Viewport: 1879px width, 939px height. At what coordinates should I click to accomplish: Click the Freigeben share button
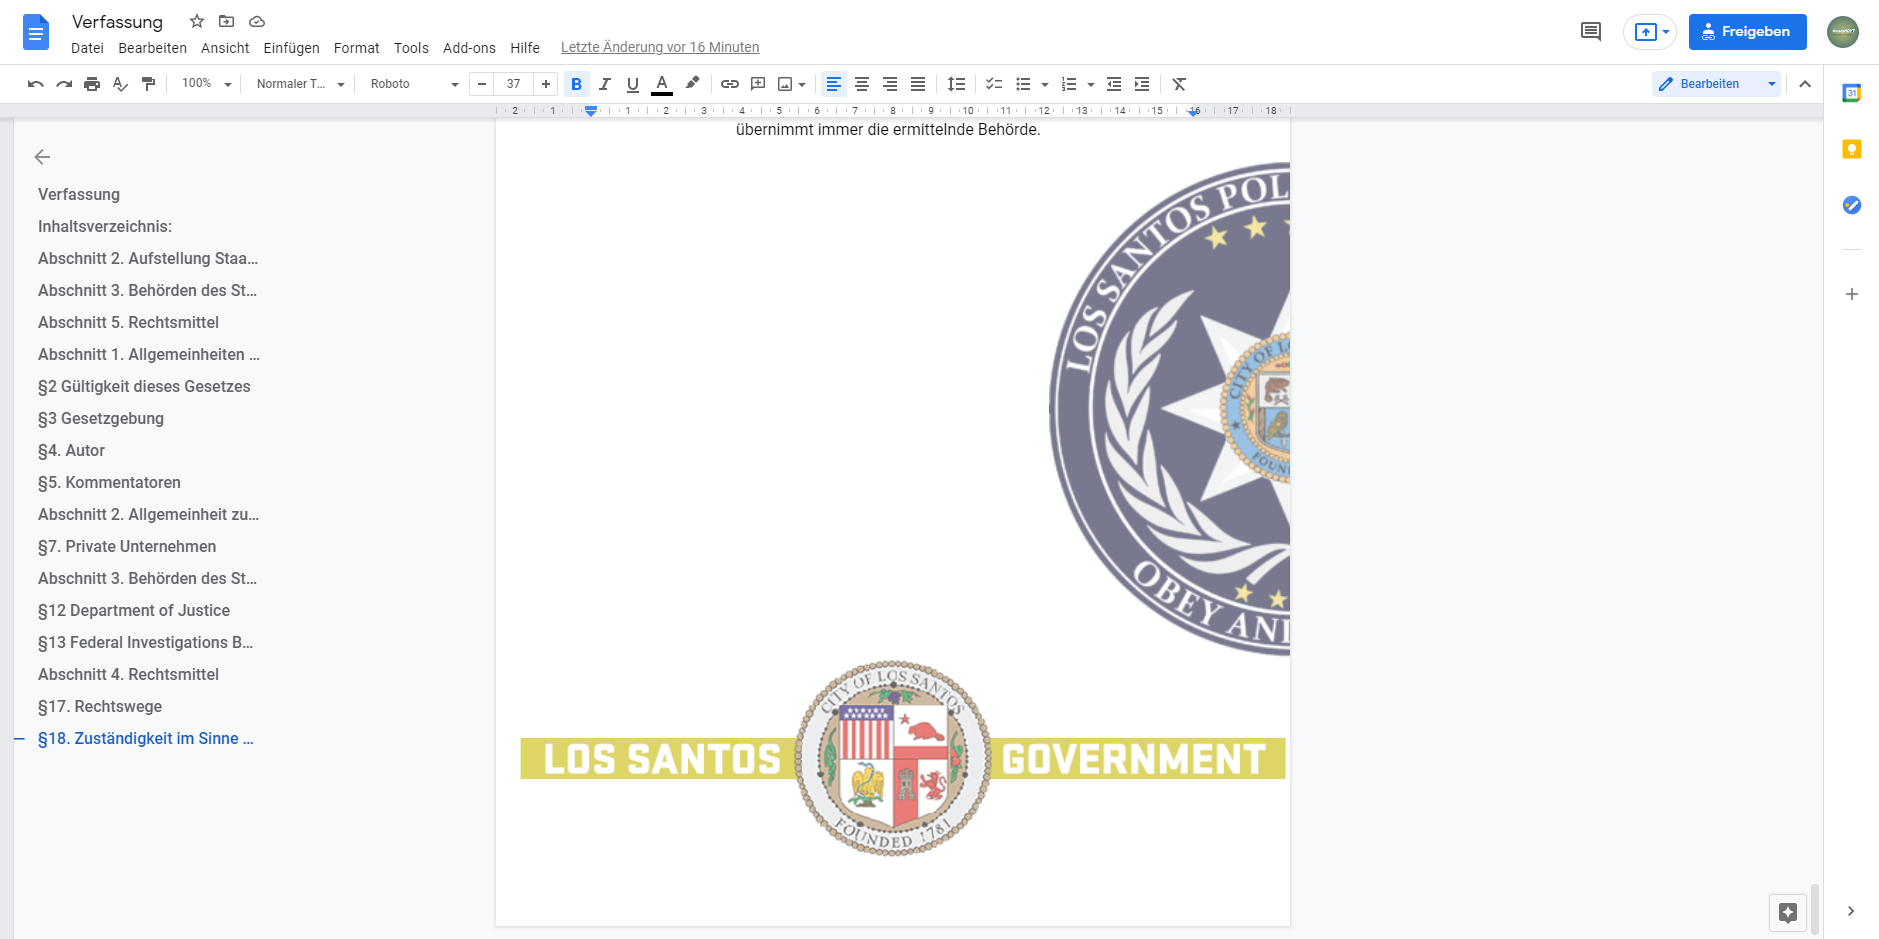(x=1747, y=32)
